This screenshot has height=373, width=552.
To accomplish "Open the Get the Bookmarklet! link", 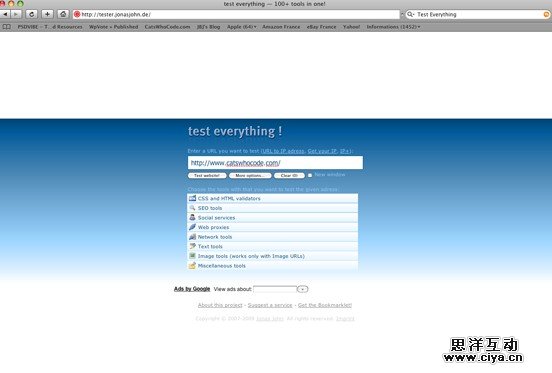I will pos(325,305).
